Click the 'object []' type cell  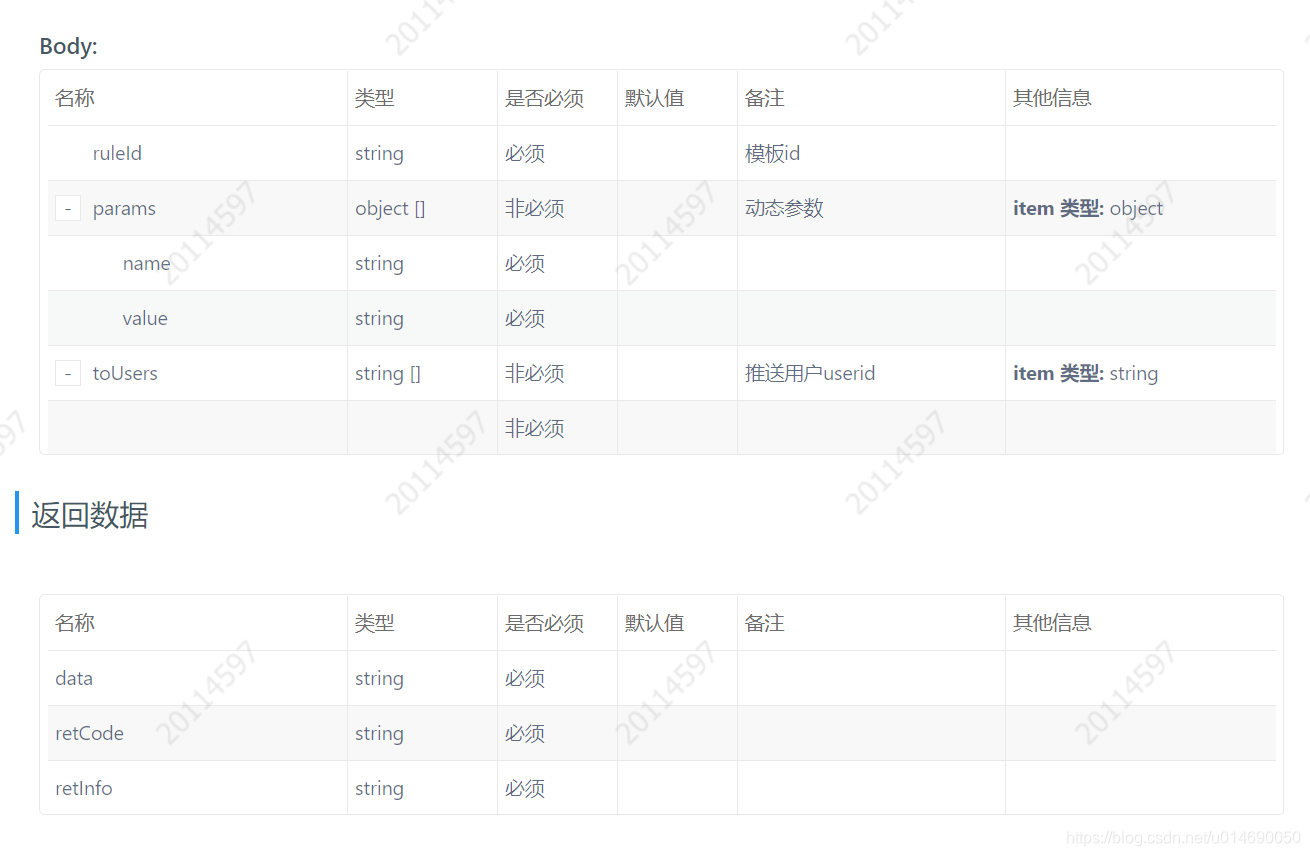390,208
